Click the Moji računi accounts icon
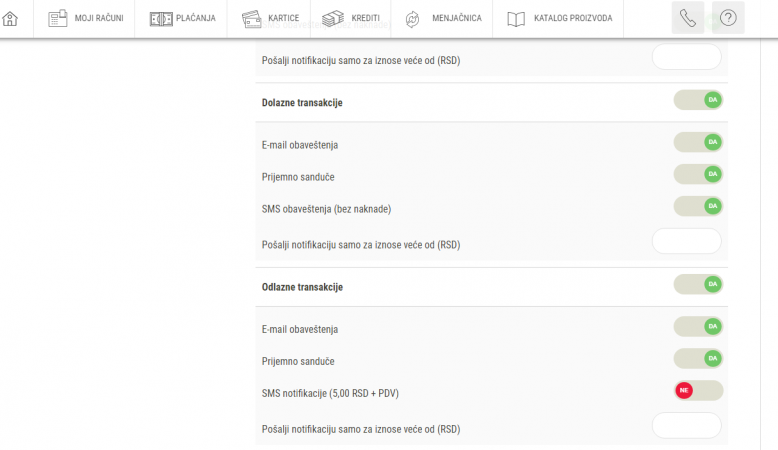The height and width of the screenshot is (450, 778). pos(58,18)
